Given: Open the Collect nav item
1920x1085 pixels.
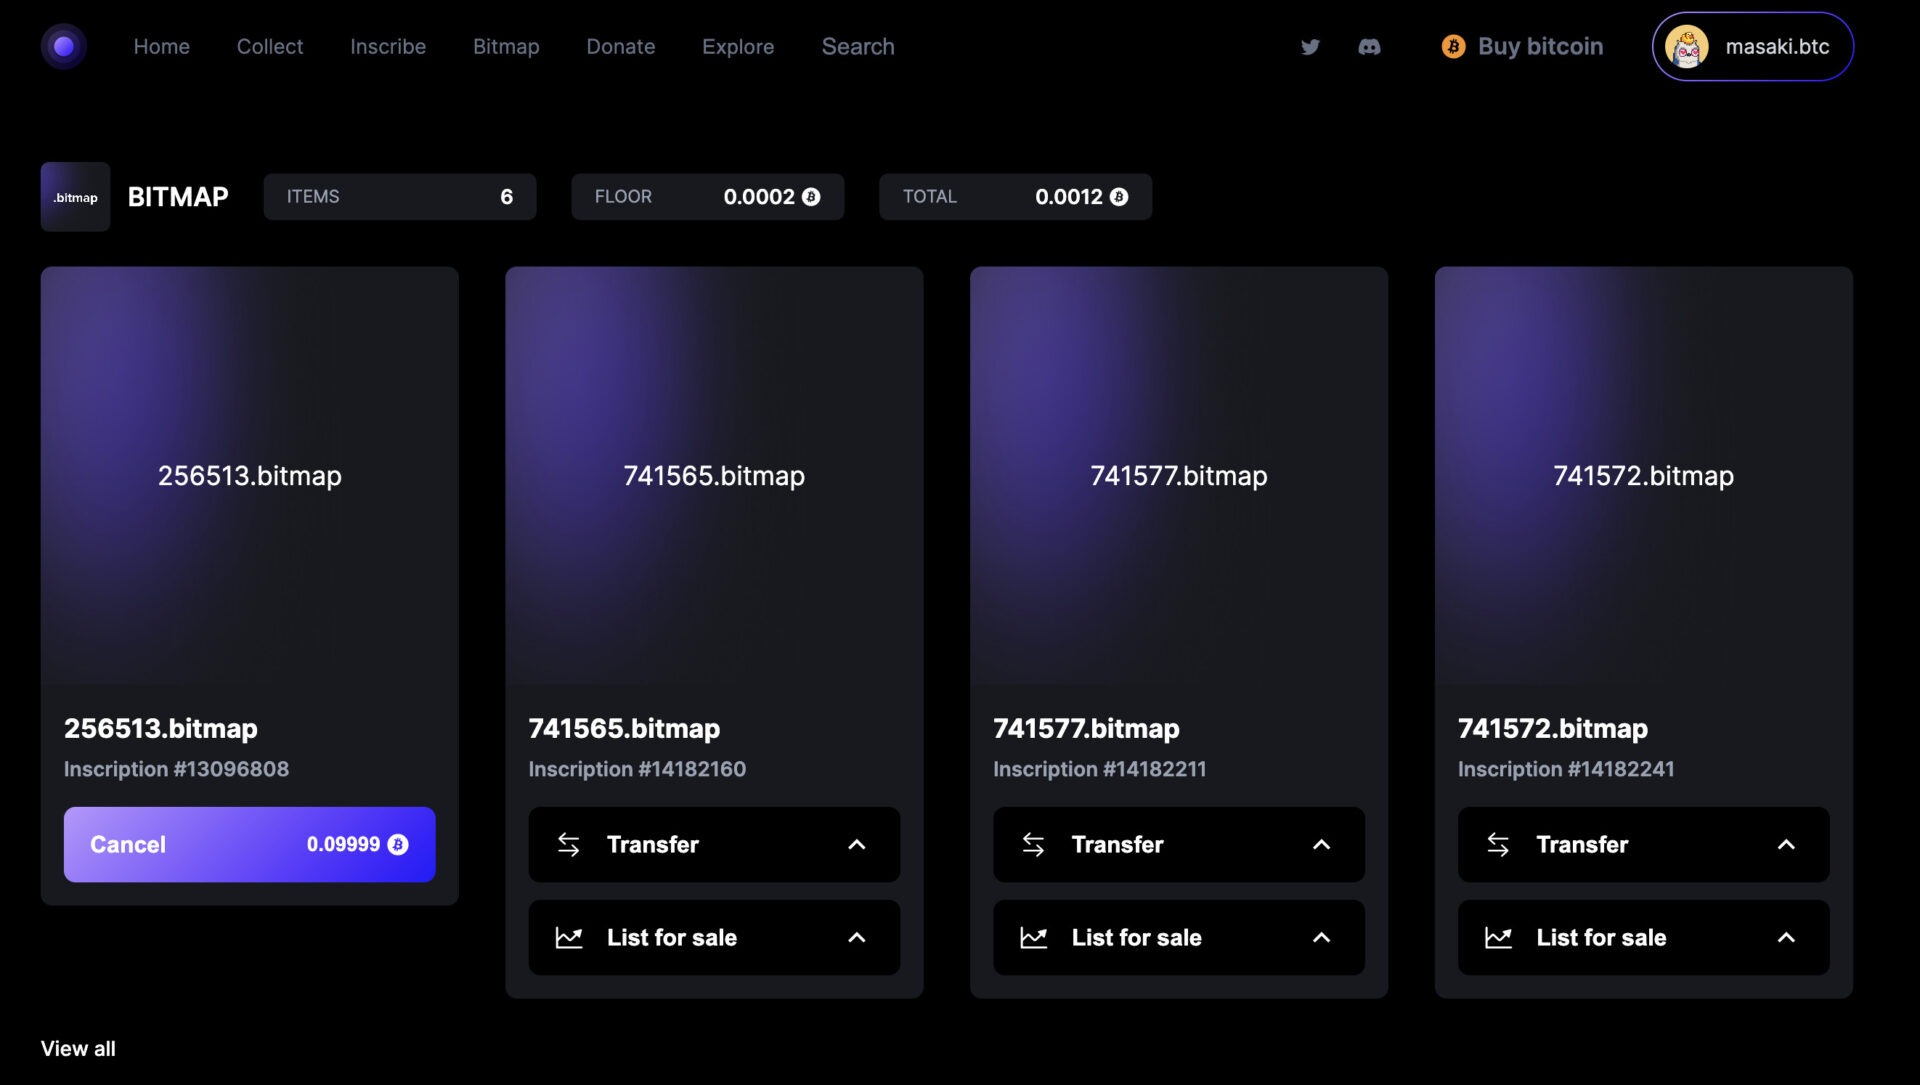Looking at the screenshot, I should [x=270, y=46].
